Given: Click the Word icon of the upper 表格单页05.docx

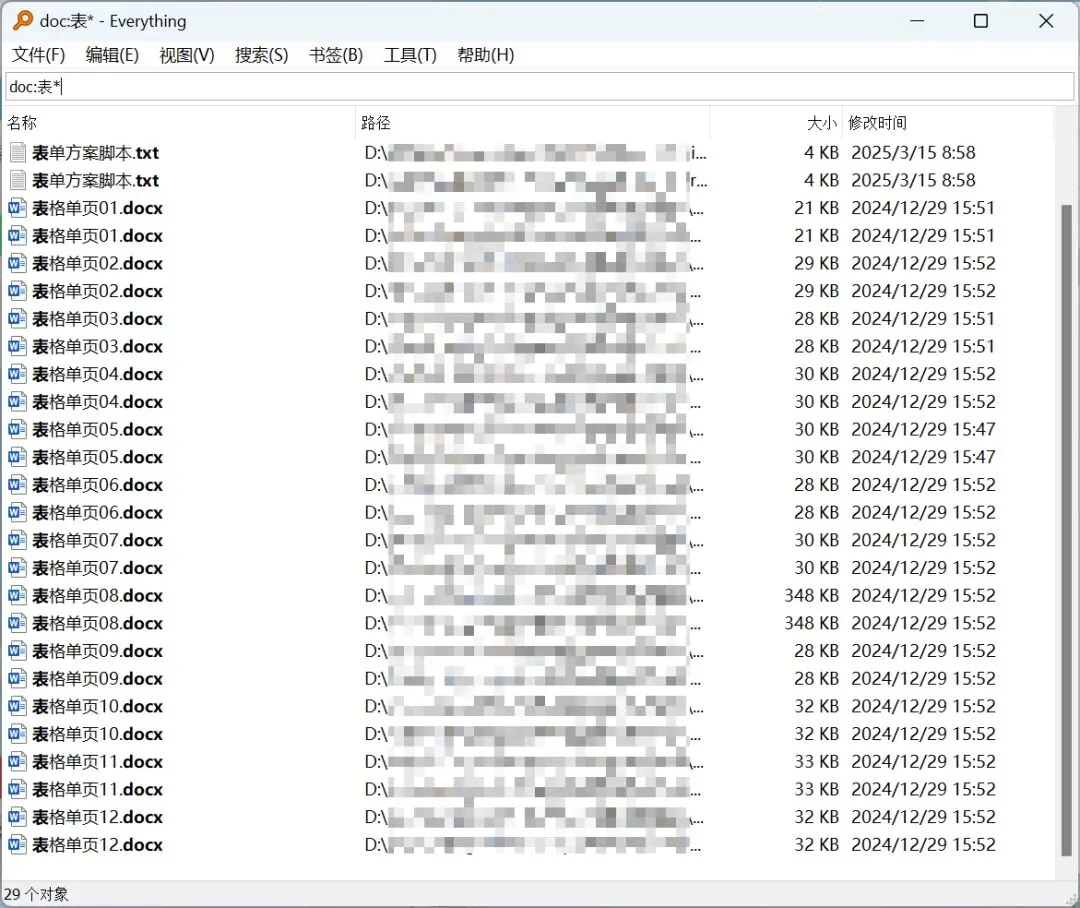Looking at the screenshot, I should (17, 429).
